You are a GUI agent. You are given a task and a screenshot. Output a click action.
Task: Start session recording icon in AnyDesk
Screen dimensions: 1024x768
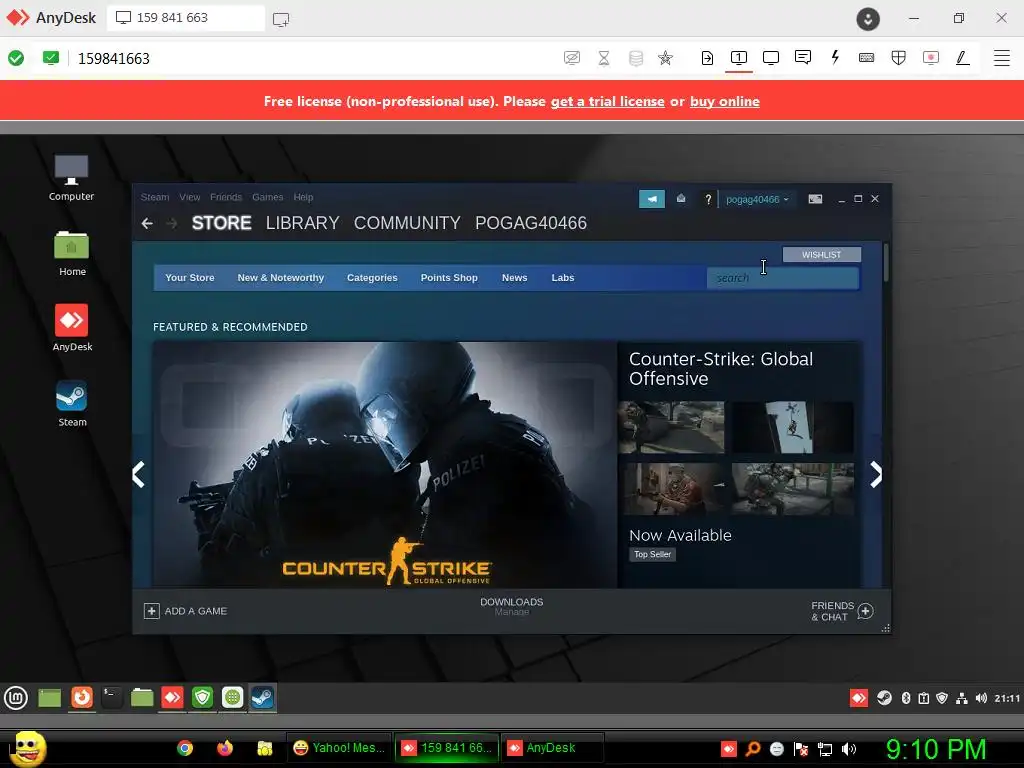931,58
